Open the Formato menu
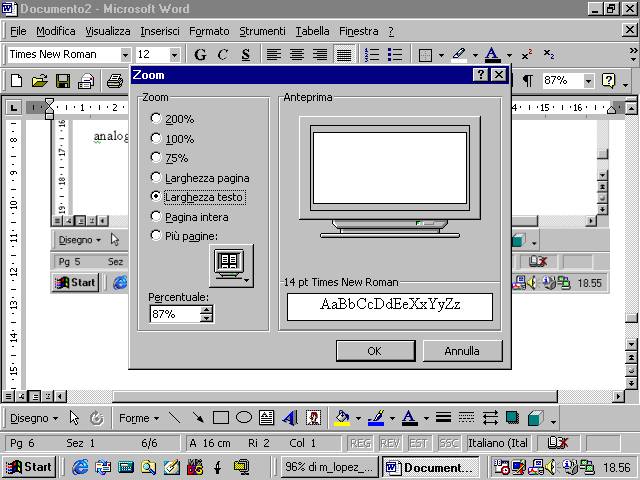The height and width of the screenshot is (480, 640). [209, 31]
